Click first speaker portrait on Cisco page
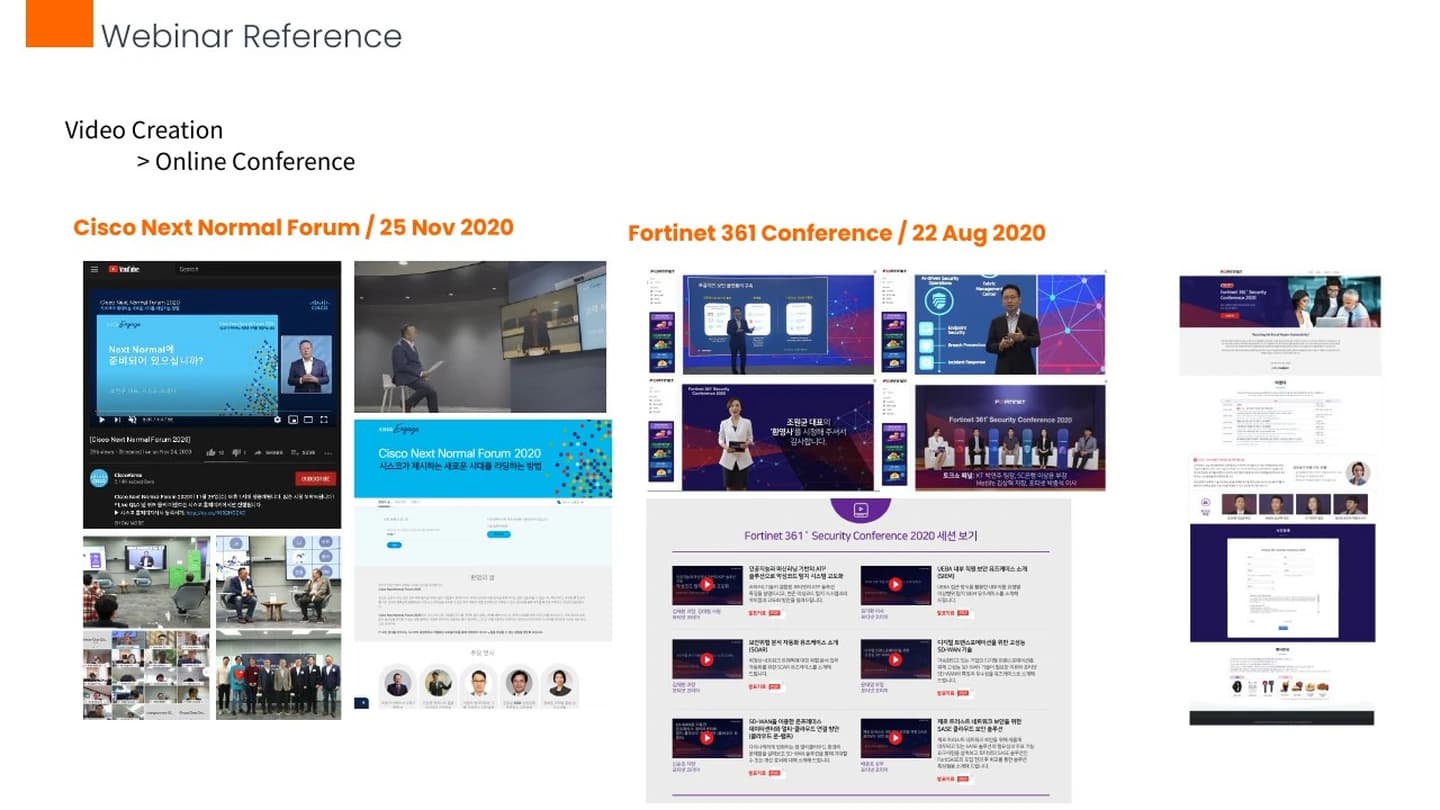This screenshot has height=810, width=1440. point(398,682)
